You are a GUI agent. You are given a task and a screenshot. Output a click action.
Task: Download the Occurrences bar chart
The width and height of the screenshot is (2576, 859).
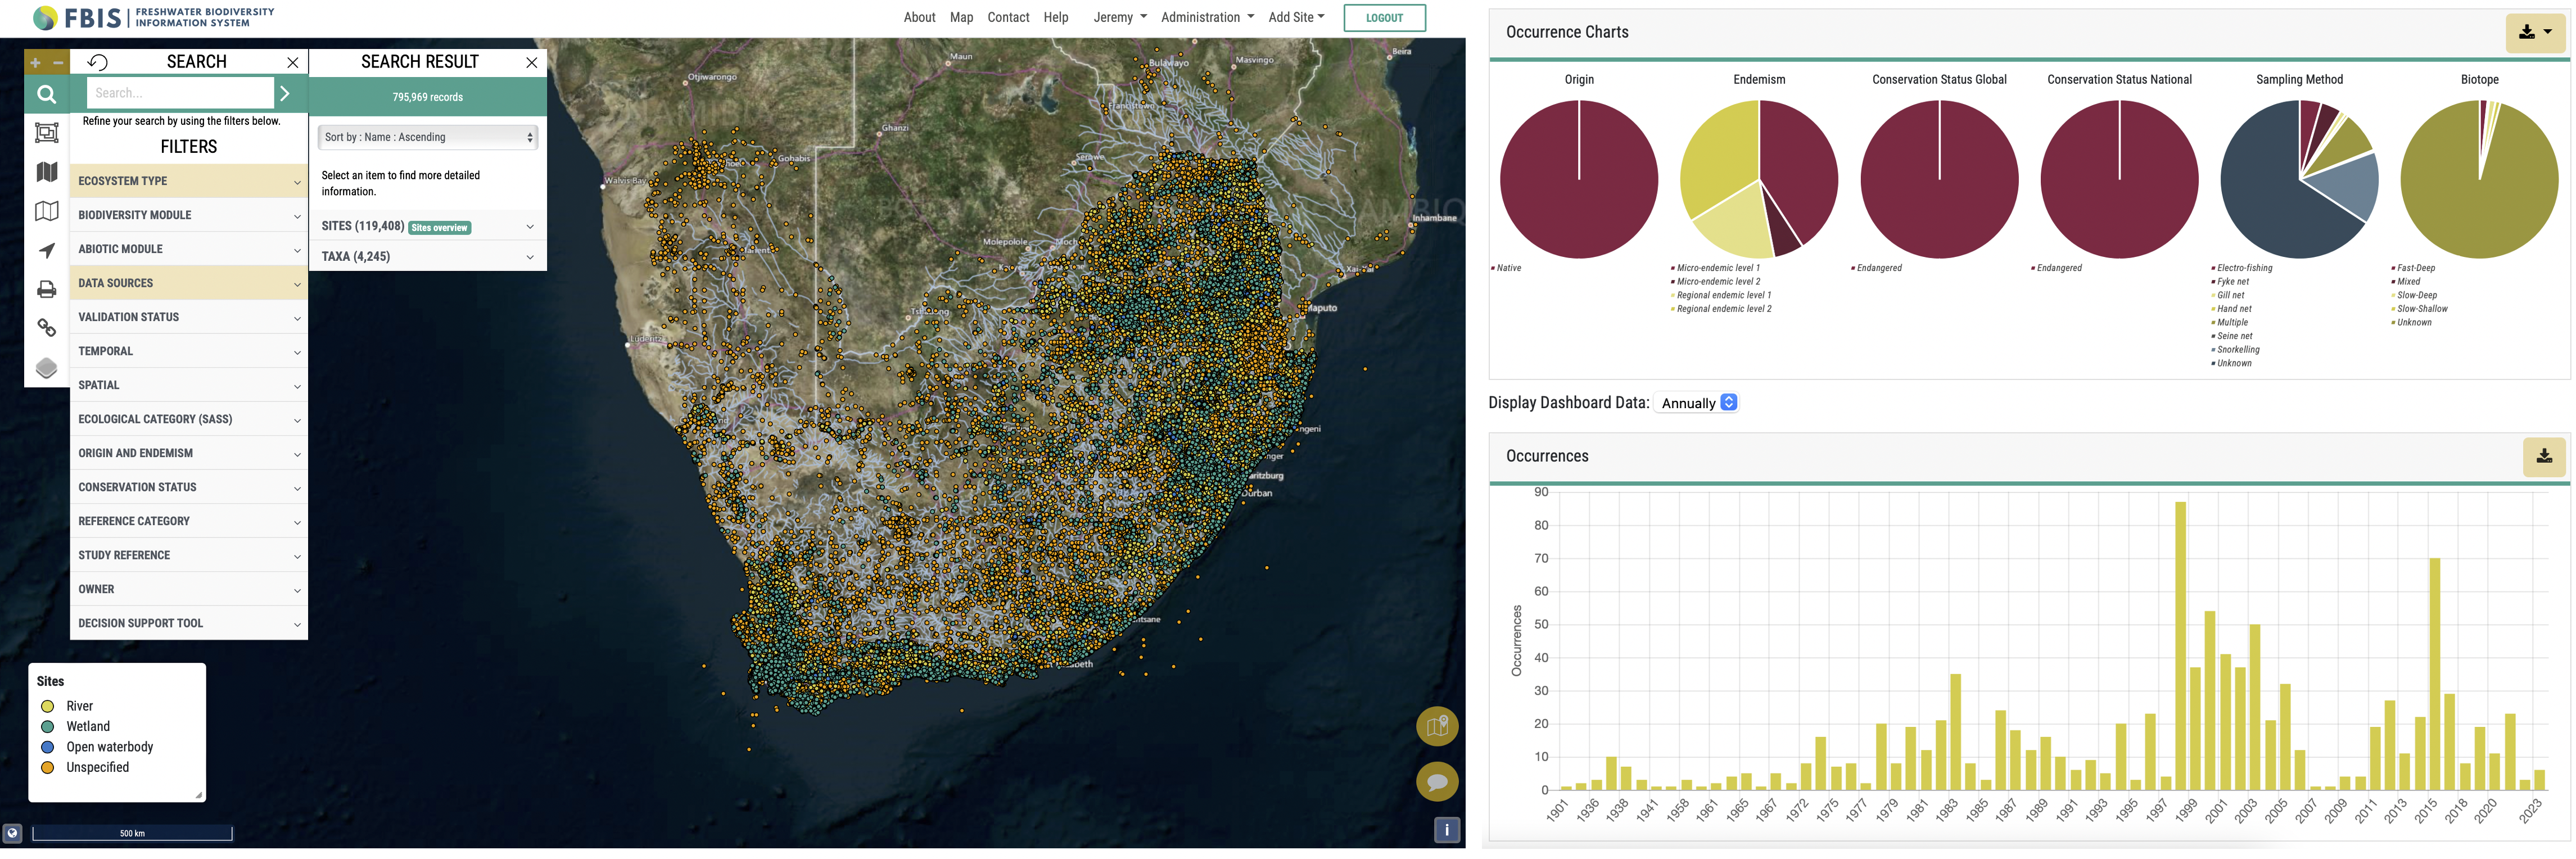2543,456
